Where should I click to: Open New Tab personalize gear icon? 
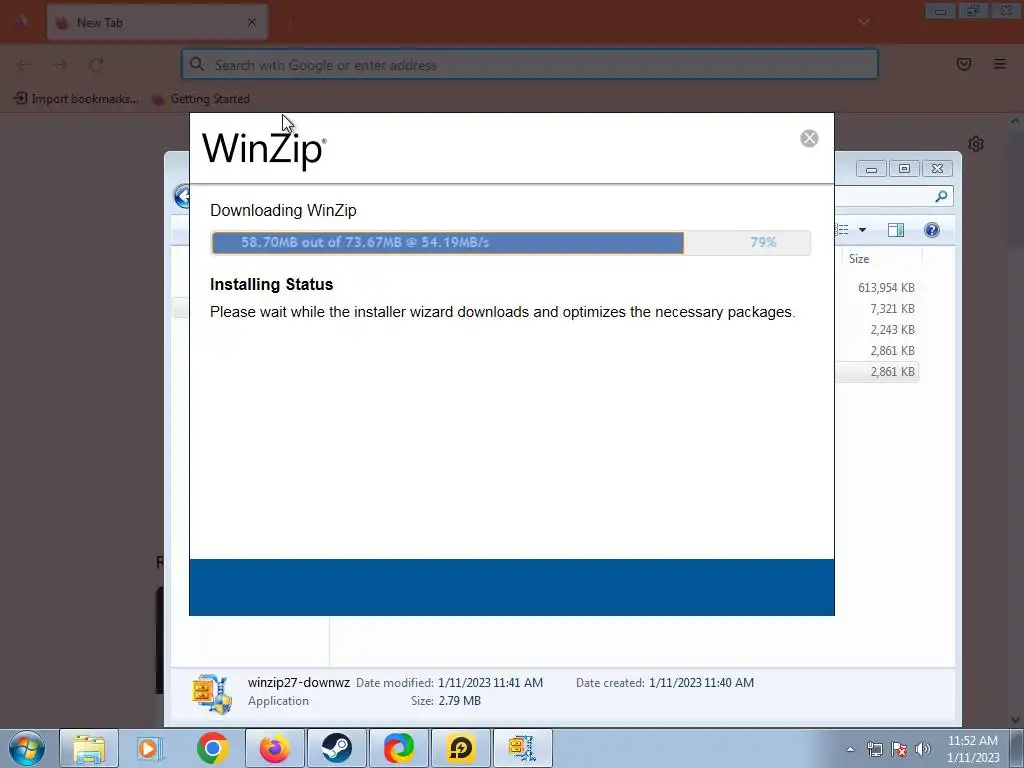(976, 144)
